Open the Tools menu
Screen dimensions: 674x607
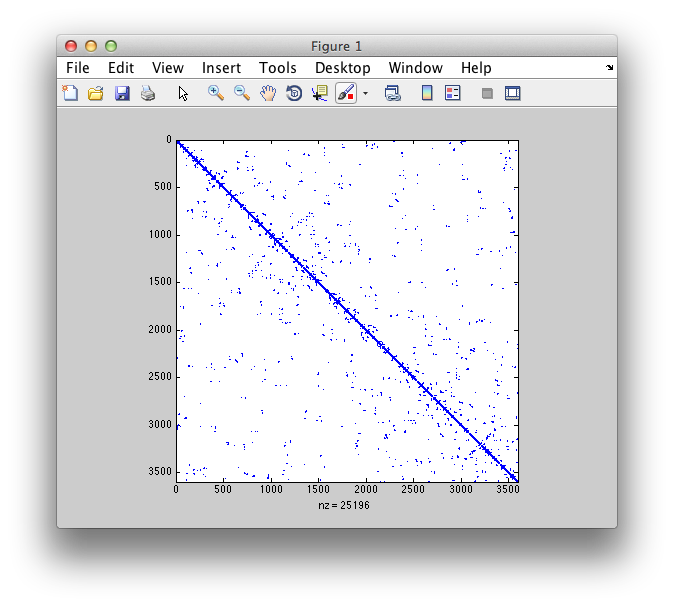pyautogui.click(x=277, y=68)
